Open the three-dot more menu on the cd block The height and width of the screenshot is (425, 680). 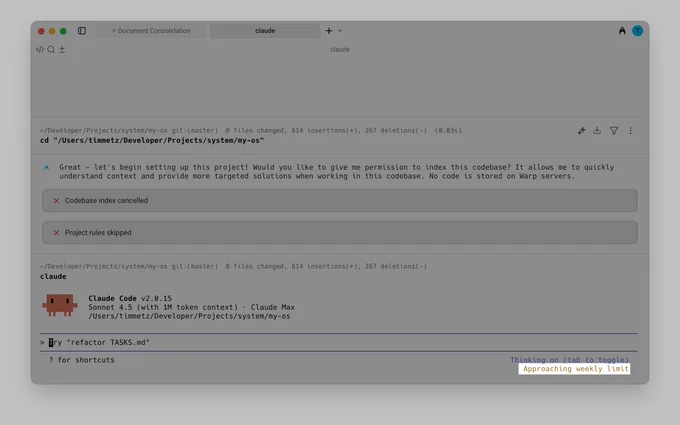coord(630,131)
